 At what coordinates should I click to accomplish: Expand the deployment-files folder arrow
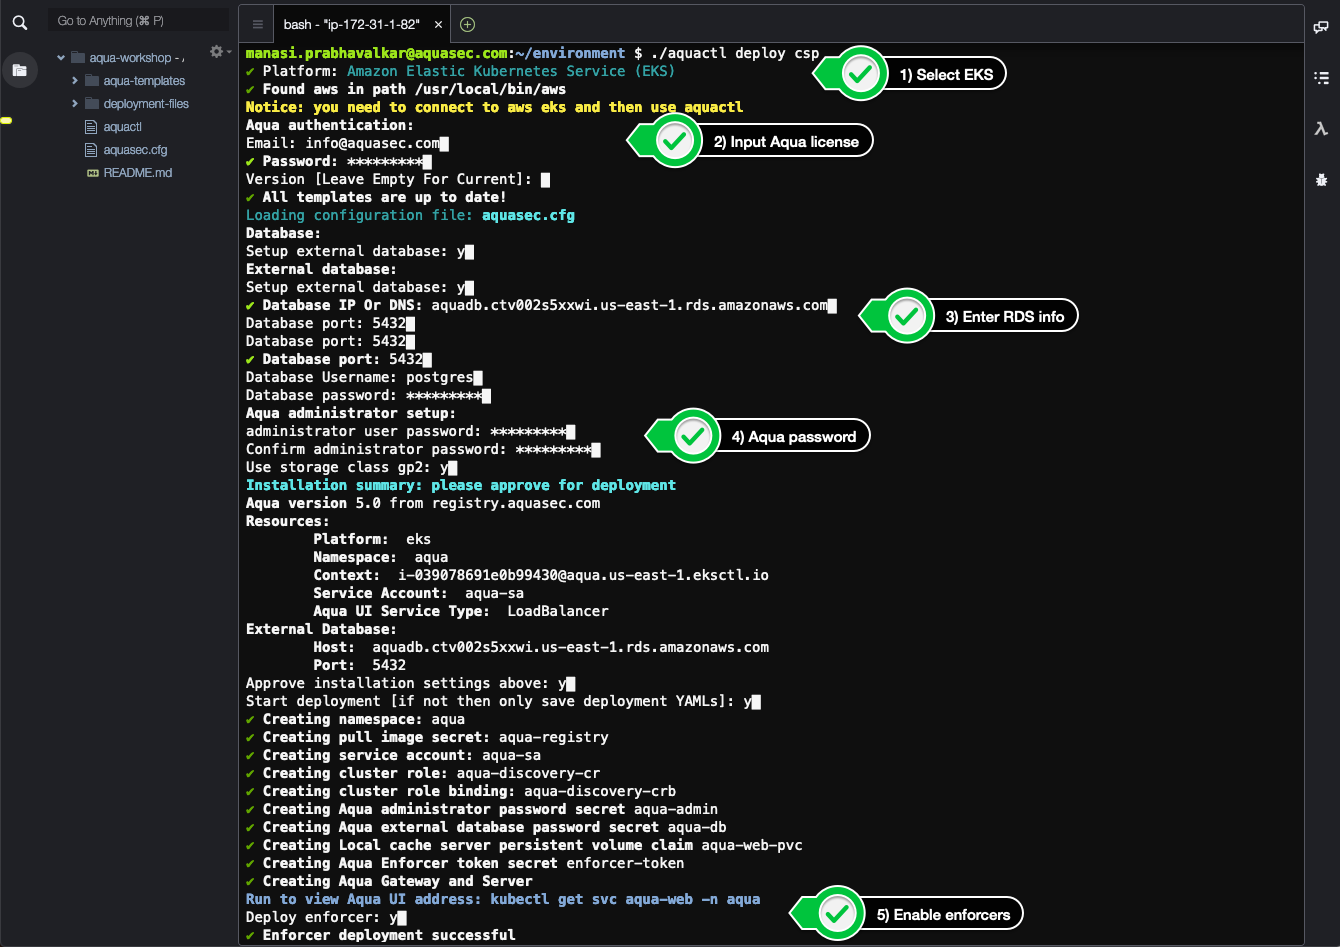click(x=75, y=104)
